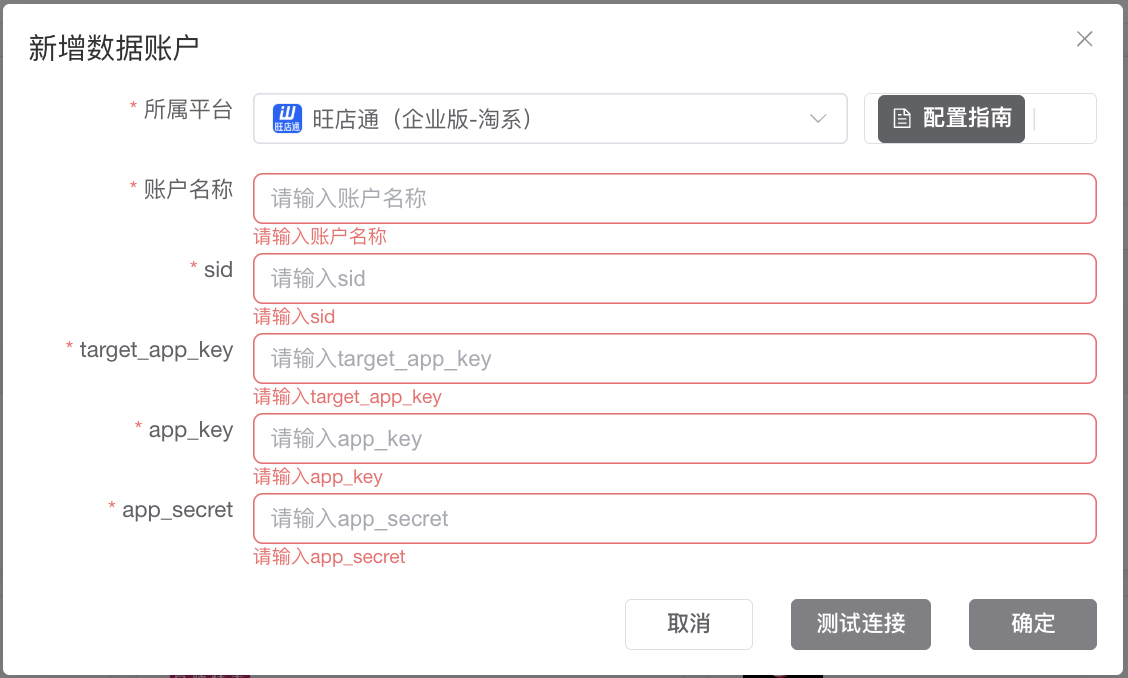Click the 测试连接 test connection button
1128x678 pixels.
pos(861,624)
